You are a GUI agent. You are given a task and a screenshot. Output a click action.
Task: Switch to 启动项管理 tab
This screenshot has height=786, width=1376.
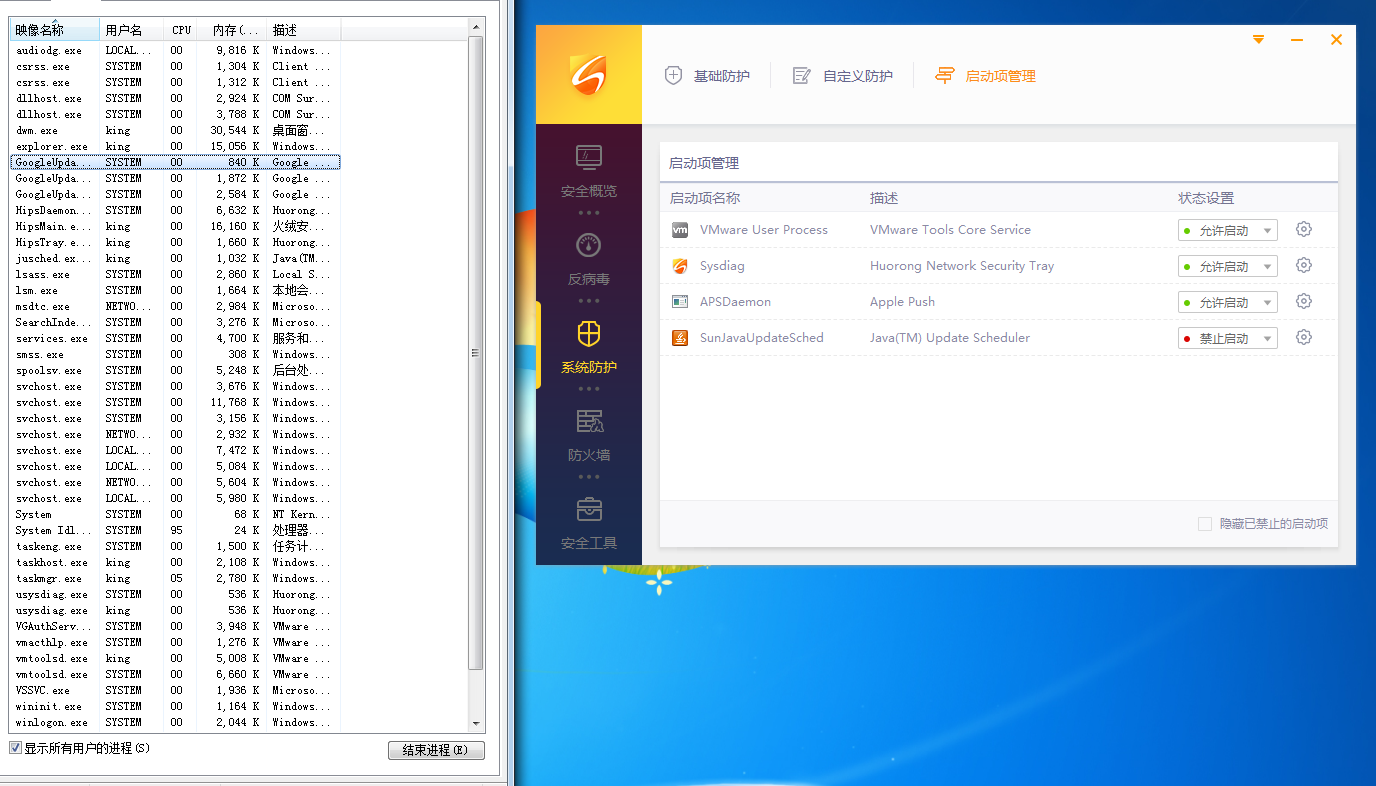point(985,76)
